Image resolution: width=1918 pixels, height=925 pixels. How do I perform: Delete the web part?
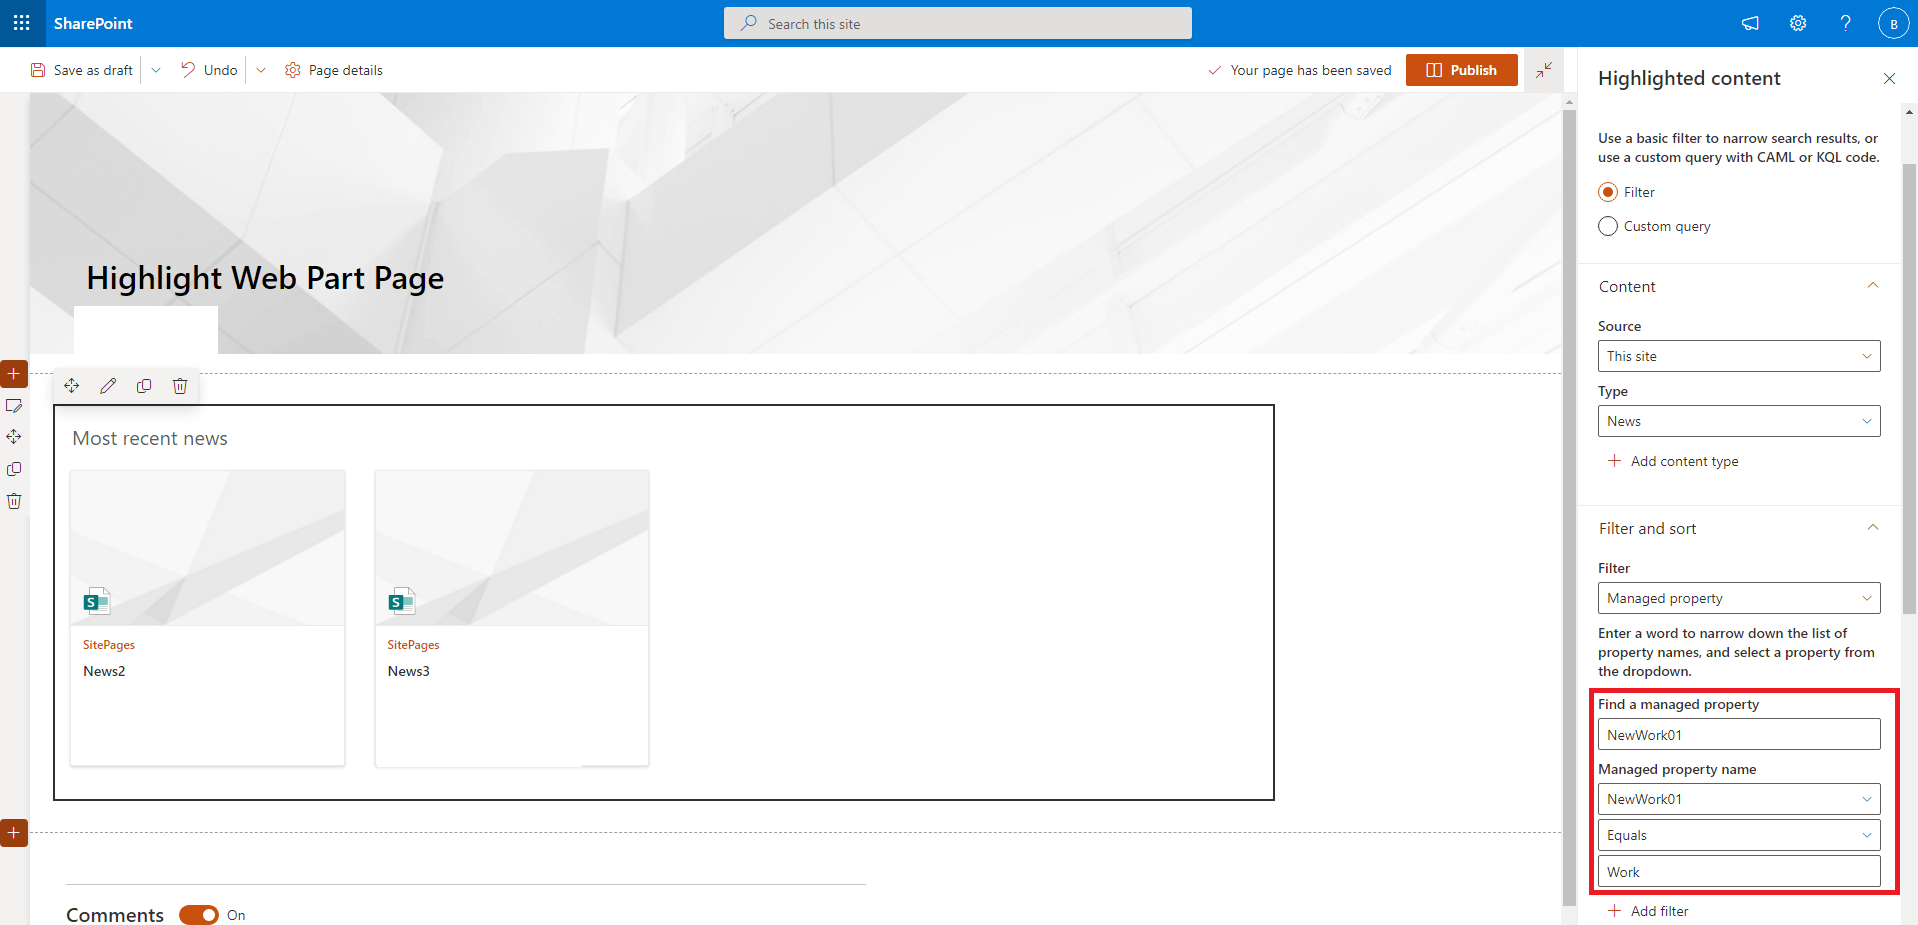pos(180,386)
